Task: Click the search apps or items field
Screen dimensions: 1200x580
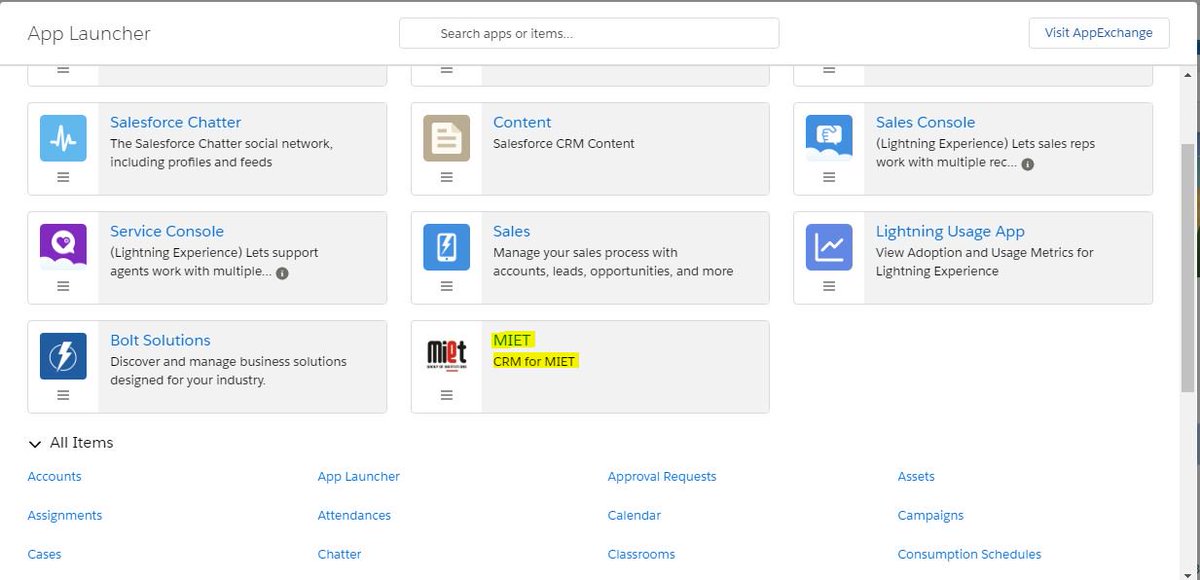Action: (589, 33)
